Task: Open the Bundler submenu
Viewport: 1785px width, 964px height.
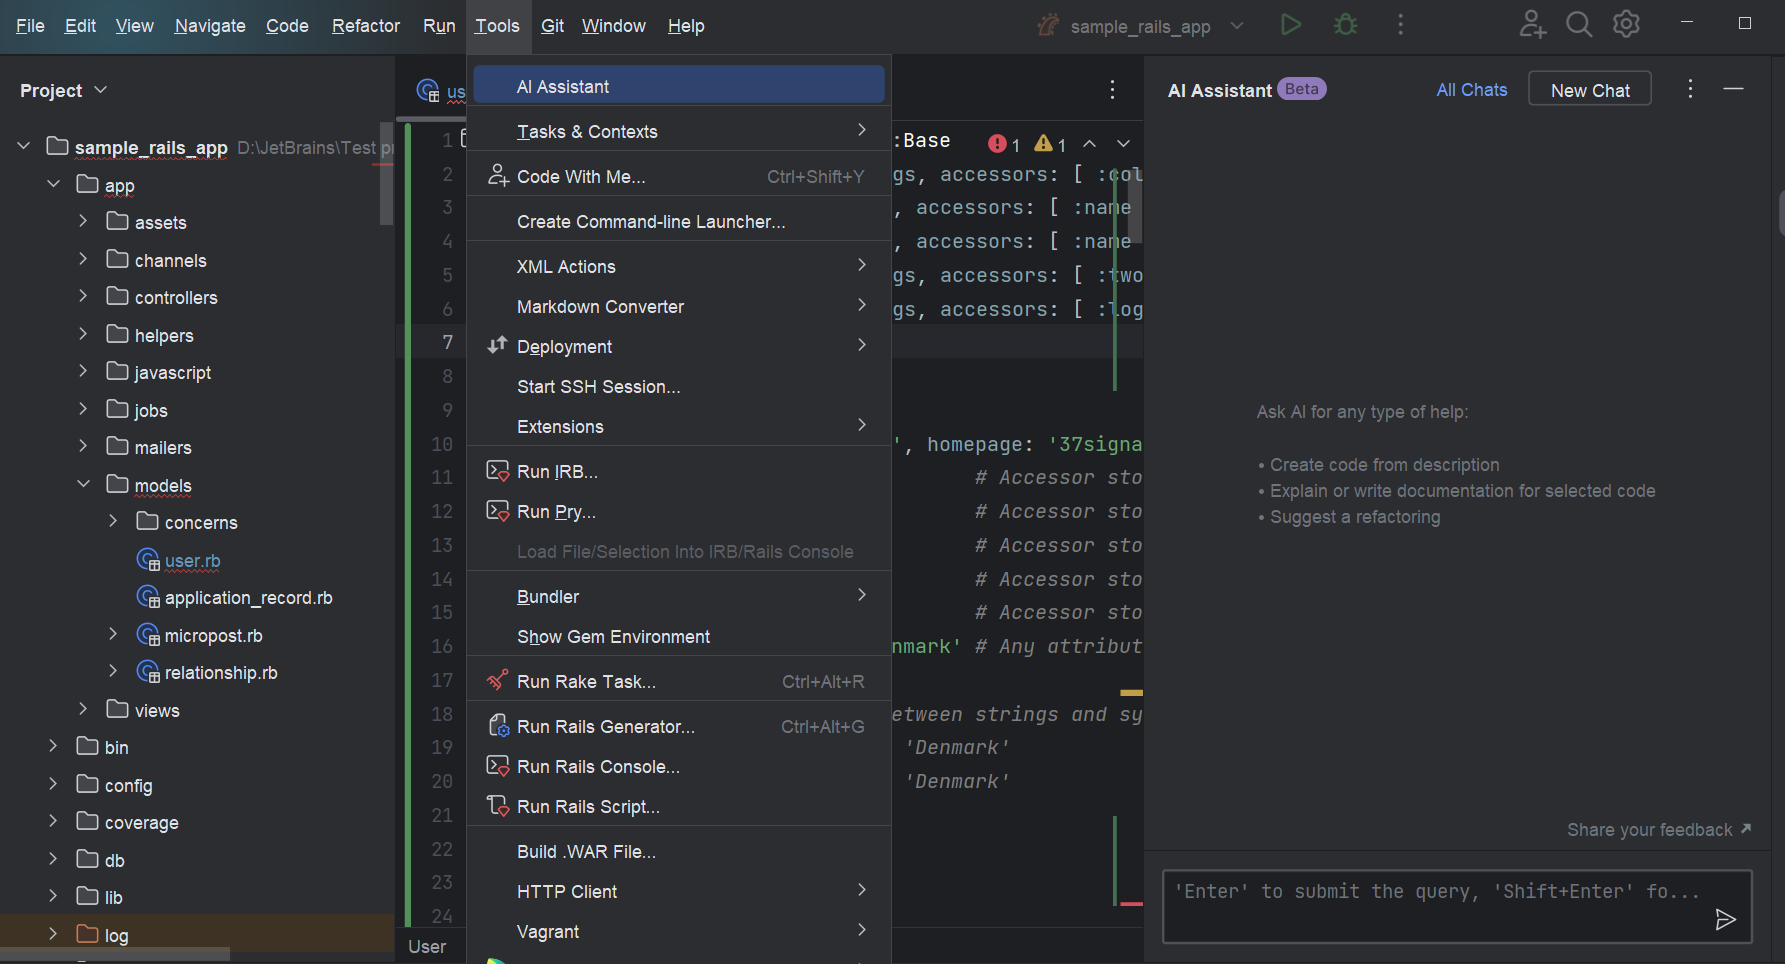Action: (679, 596)
